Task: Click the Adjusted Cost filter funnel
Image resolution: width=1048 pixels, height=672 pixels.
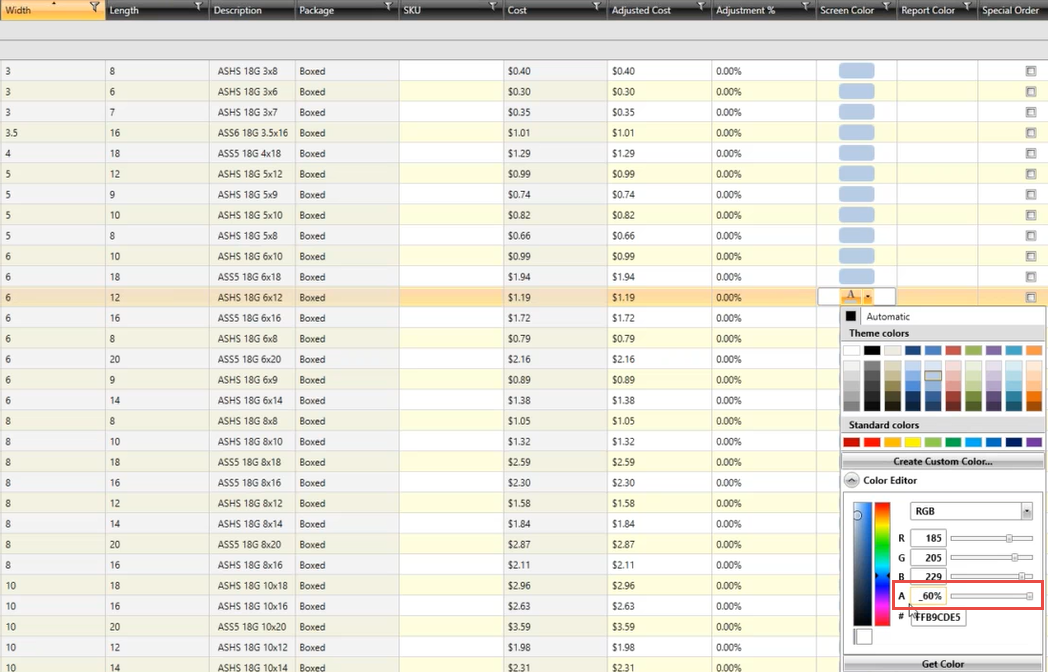Action: pyautogui.click(x=700, y=7)
